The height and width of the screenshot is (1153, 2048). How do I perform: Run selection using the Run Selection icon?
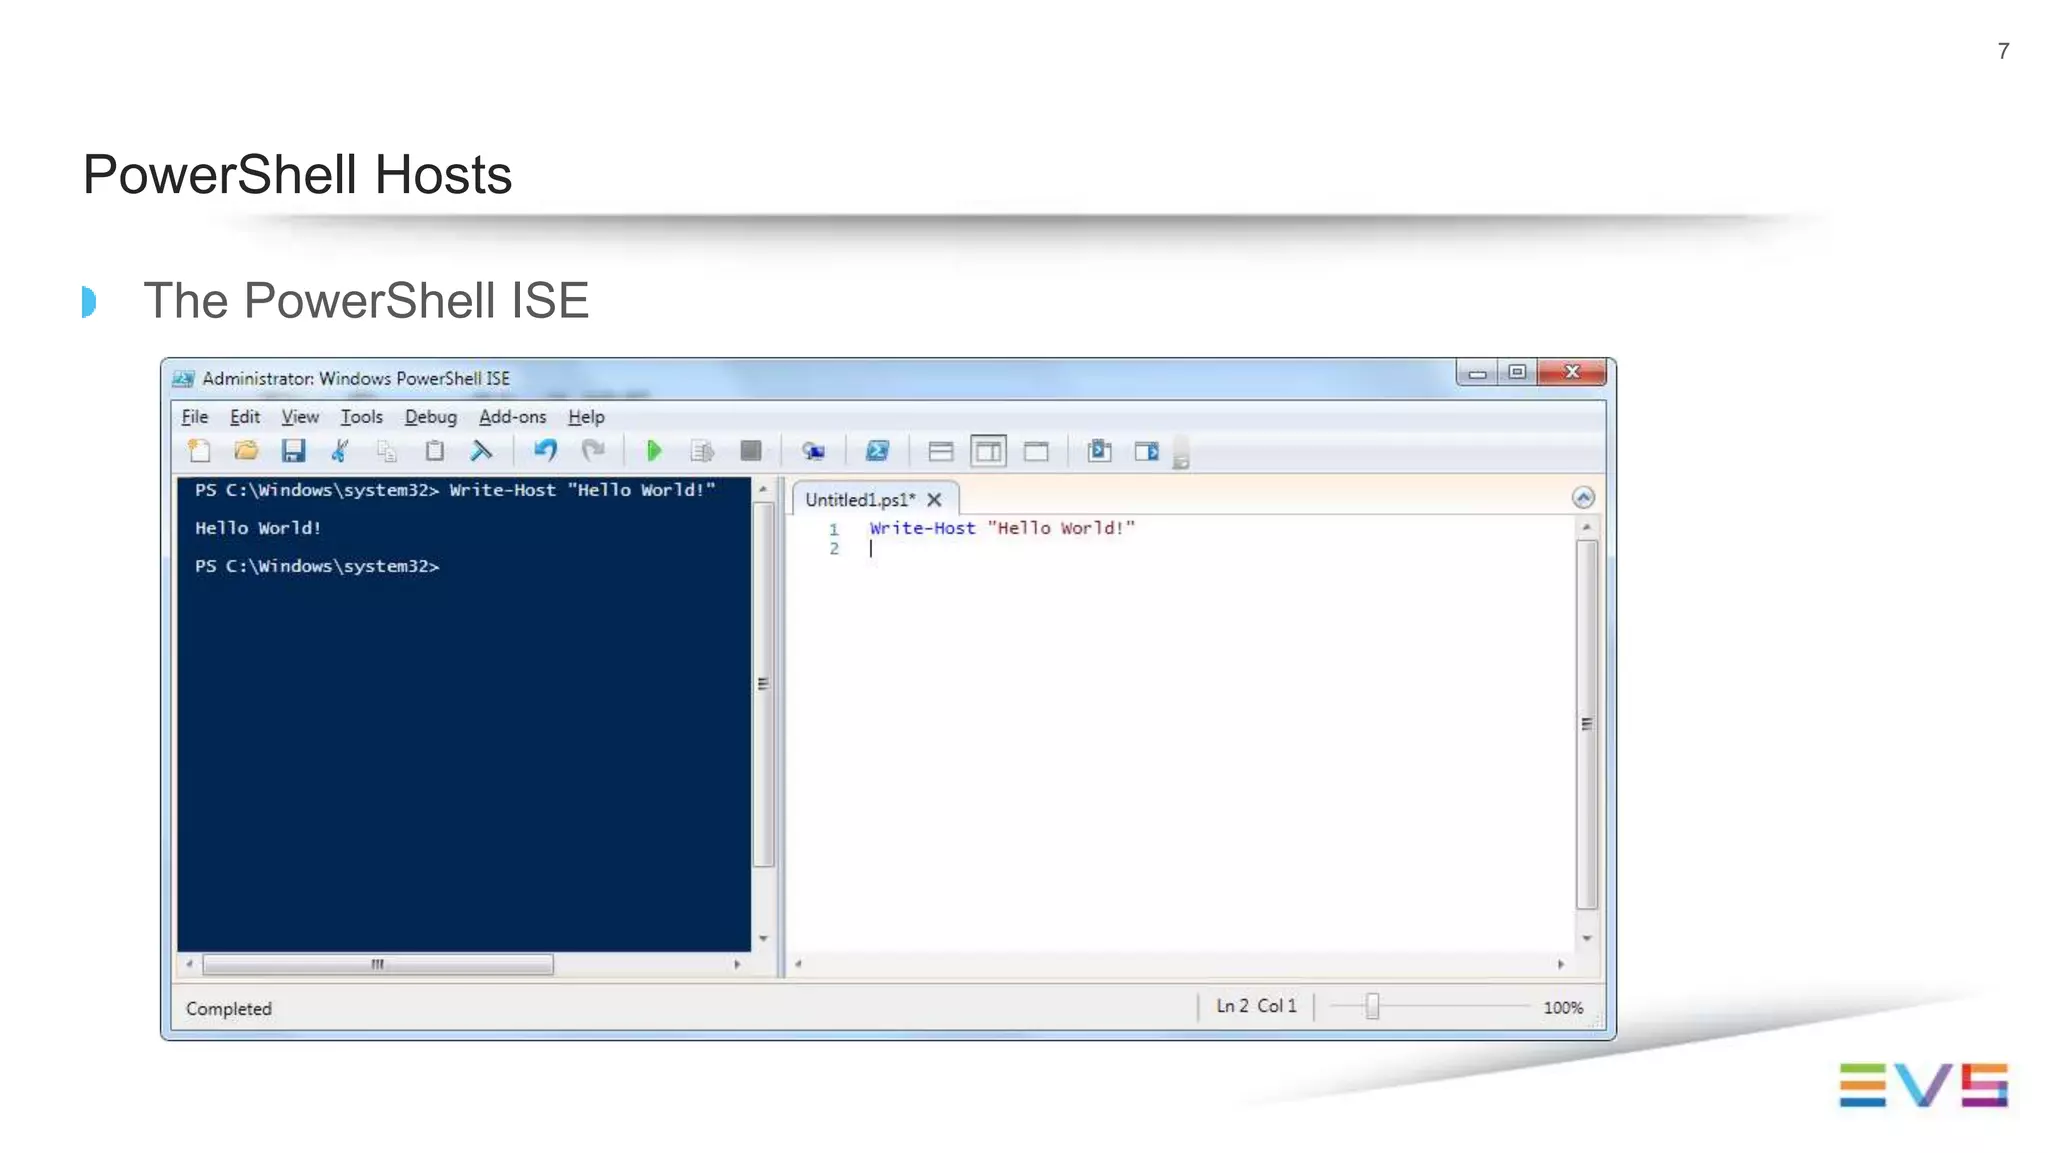[x=702, y=451]
